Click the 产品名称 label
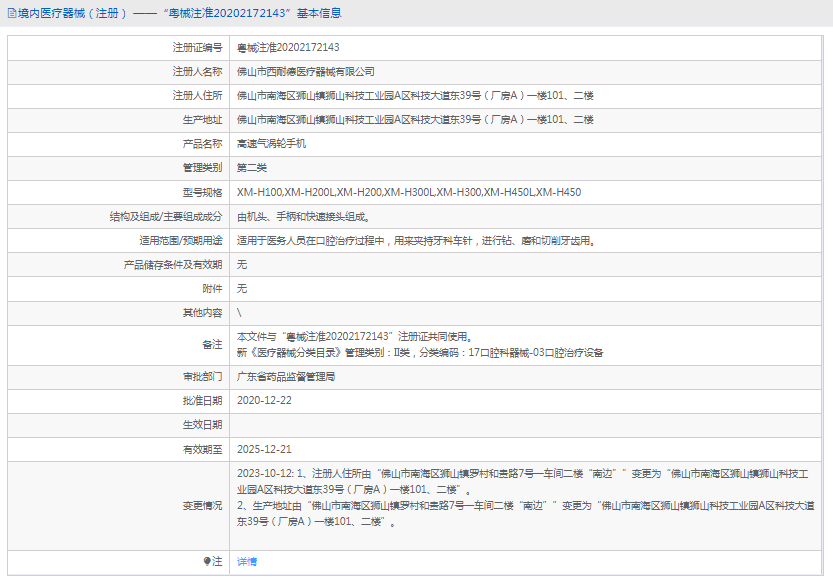 [x=202, y=143]
